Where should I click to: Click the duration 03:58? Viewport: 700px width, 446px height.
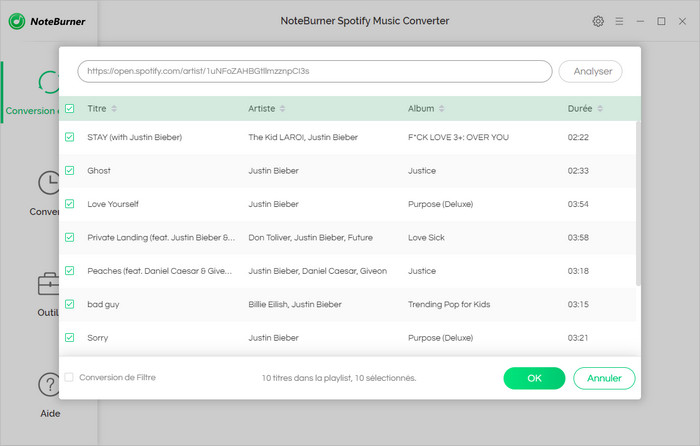(x=578, y=238)
